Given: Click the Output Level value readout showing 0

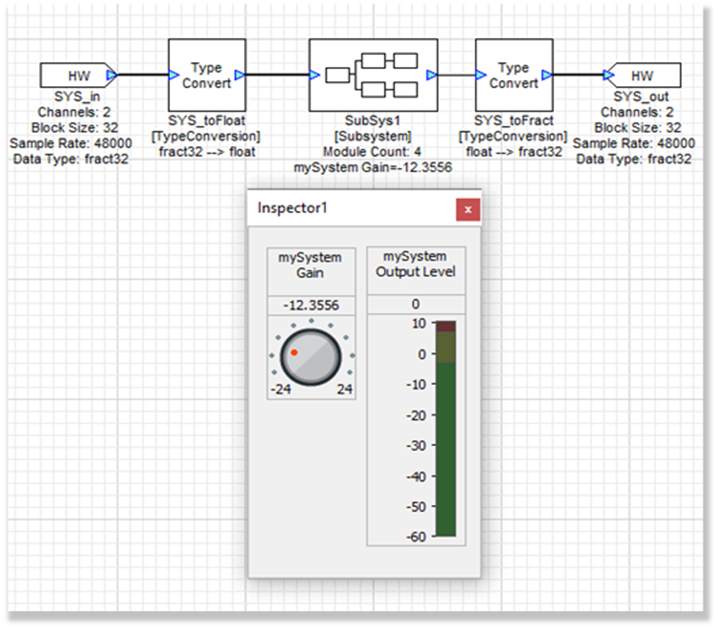Looking at the screenshot, I should pos(415,305).
